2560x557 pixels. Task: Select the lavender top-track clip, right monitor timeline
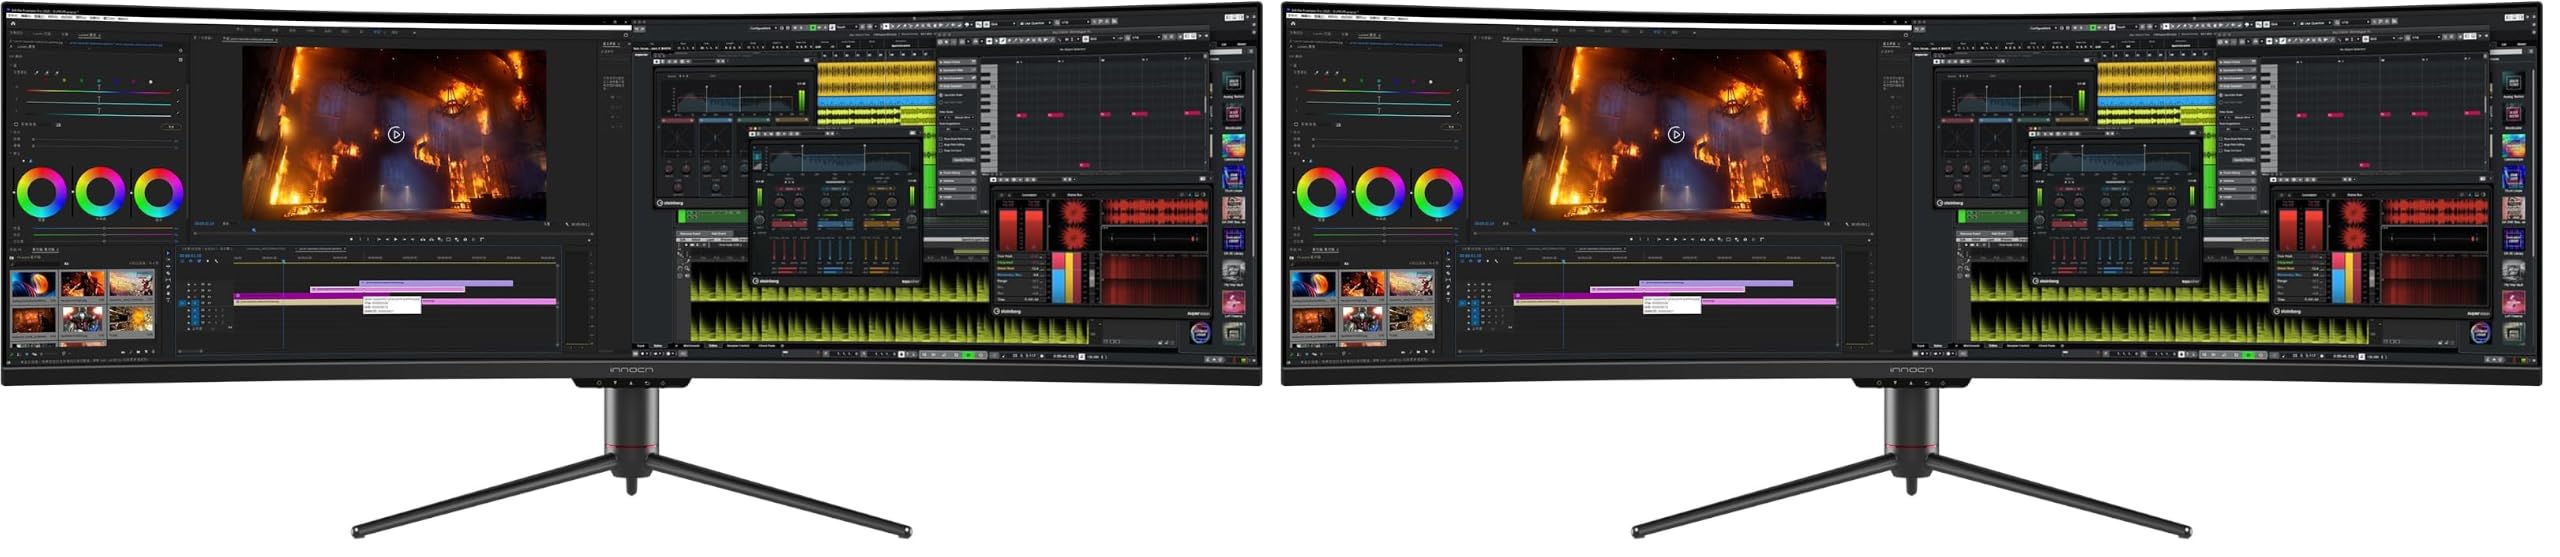(x=1716, y=283)
